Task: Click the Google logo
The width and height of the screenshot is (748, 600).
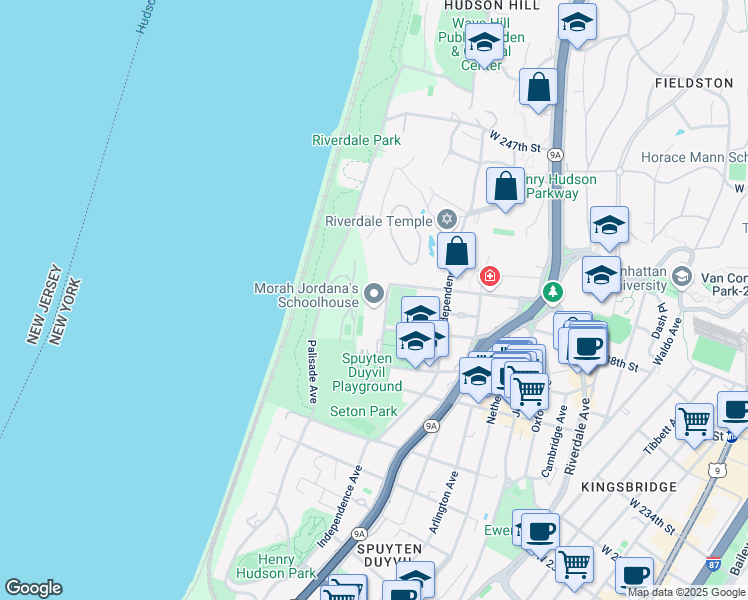Action: point(33,588)
